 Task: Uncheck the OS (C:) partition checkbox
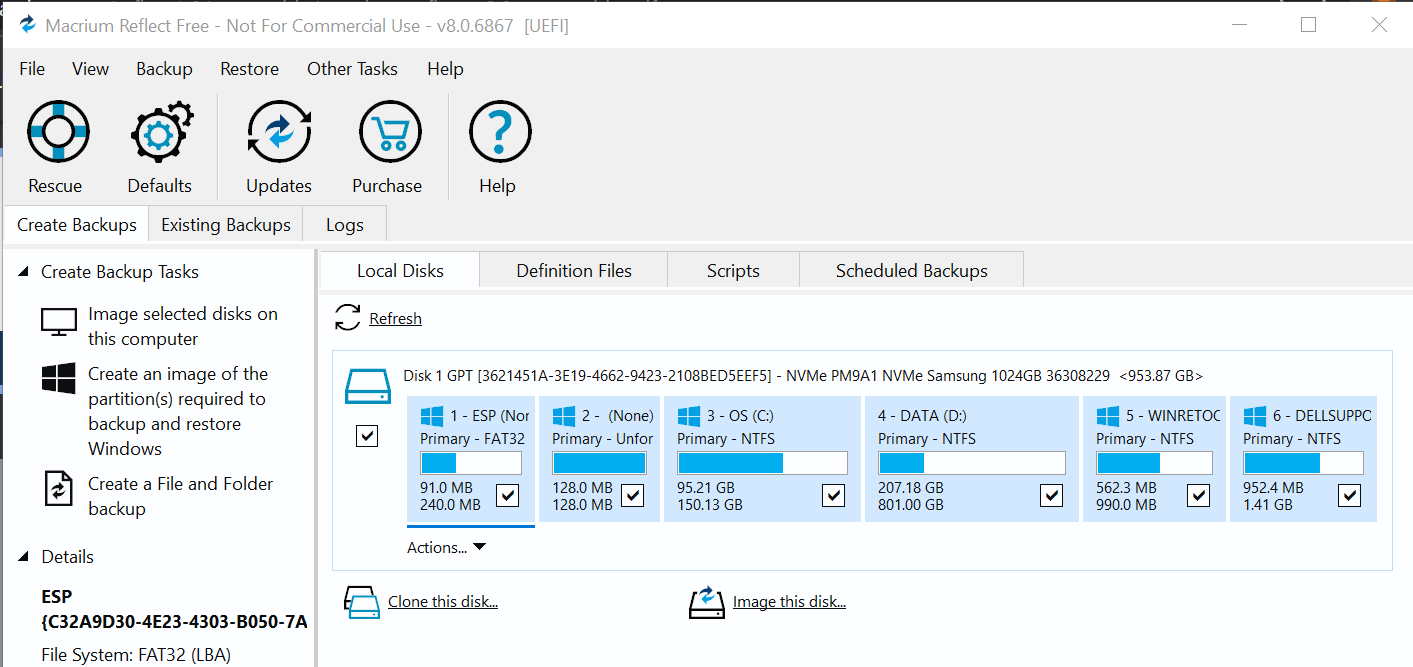tap(834, 495)
